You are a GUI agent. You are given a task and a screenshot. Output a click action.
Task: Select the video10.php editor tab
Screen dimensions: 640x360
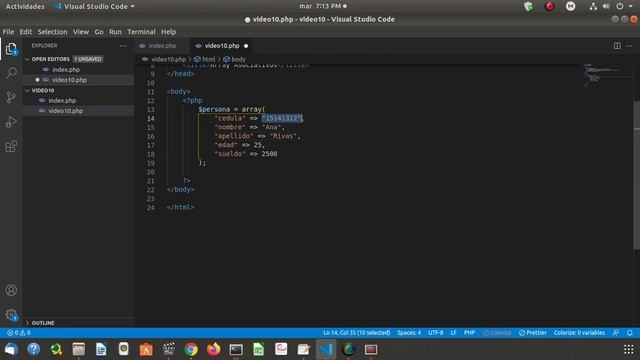click(x=222, y=46)
